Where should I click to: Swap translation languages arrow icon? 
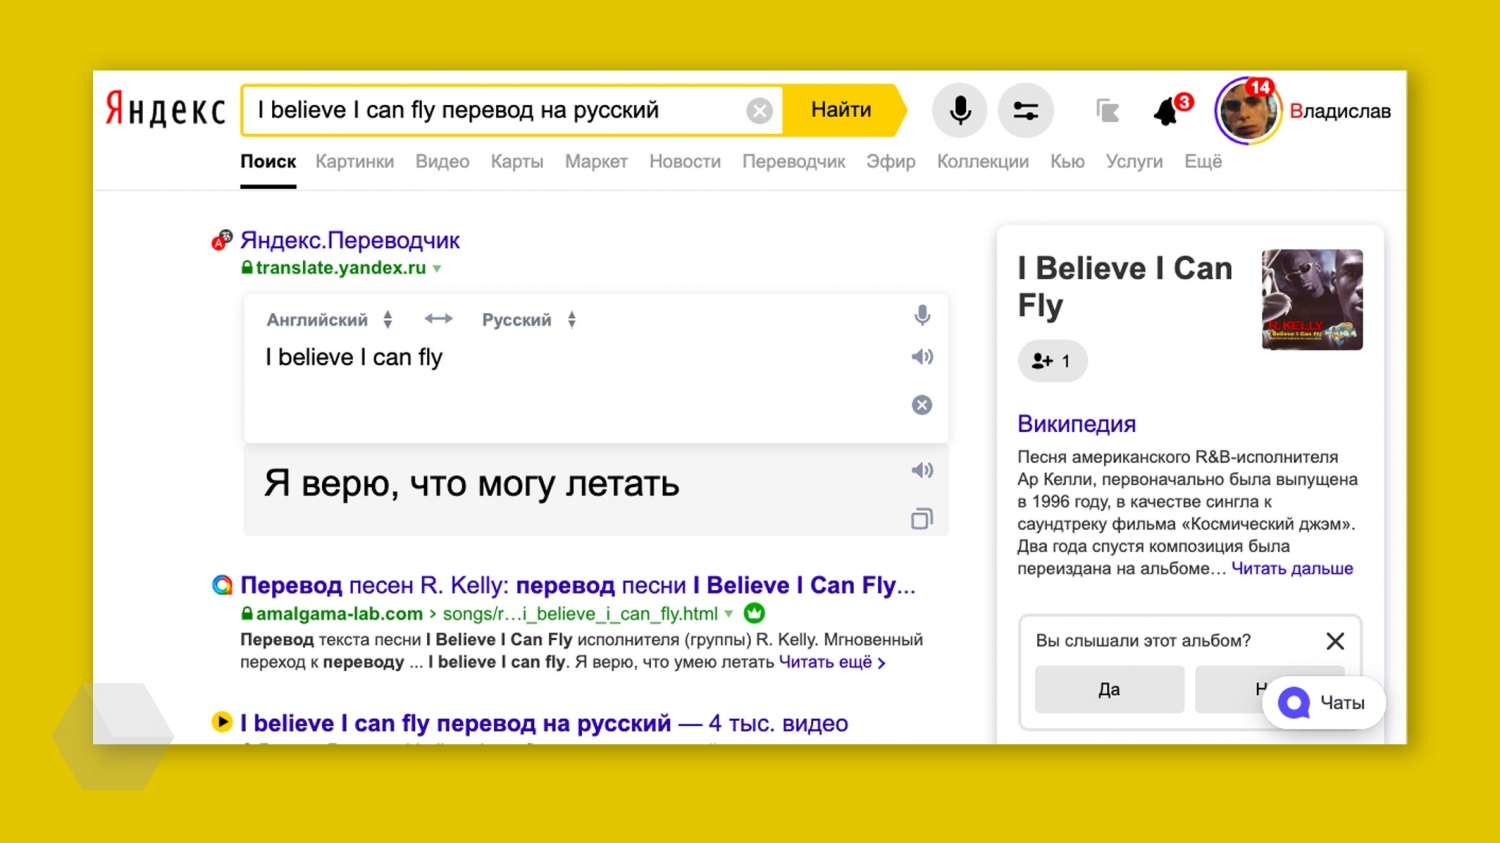(x=438, y=319)
